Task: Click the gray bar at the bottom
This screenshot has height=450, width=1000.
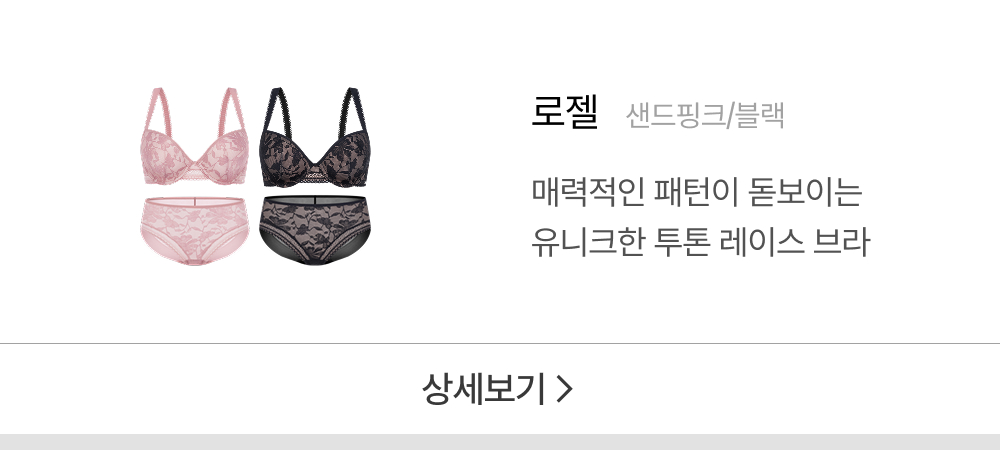Action: pyautogui.click(x=500, y=442)
